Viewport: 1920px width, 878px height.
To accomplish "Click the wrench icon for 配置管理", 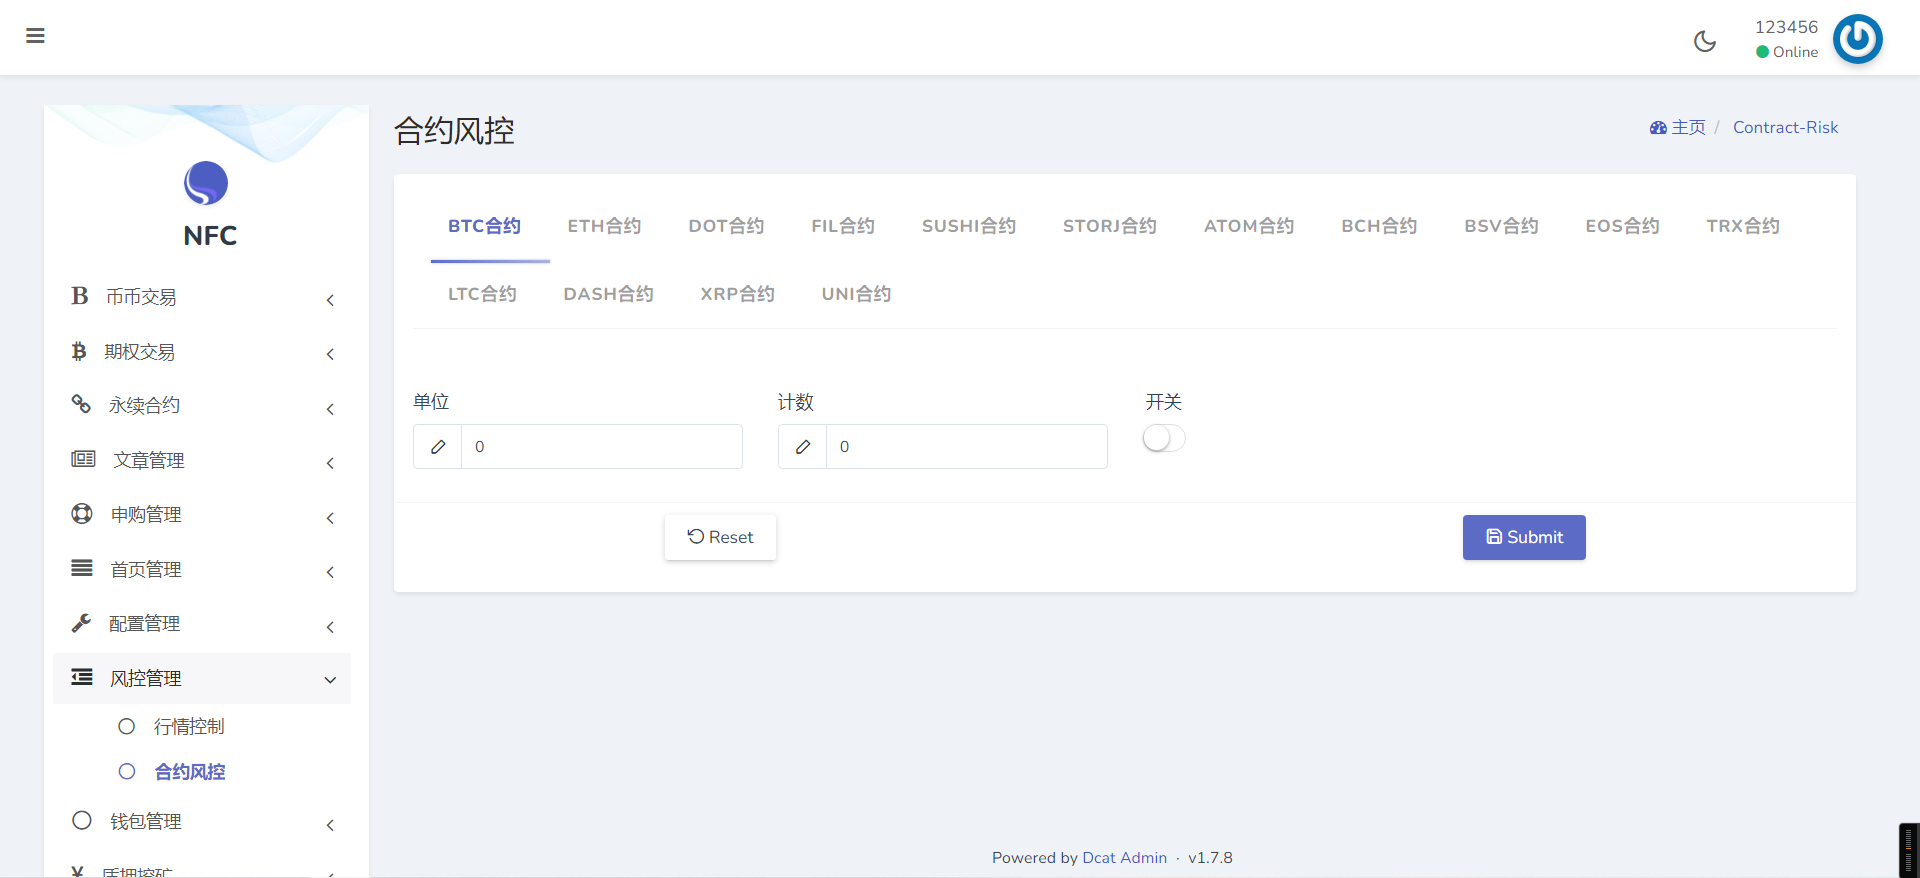I will click(x=81, y=623).
